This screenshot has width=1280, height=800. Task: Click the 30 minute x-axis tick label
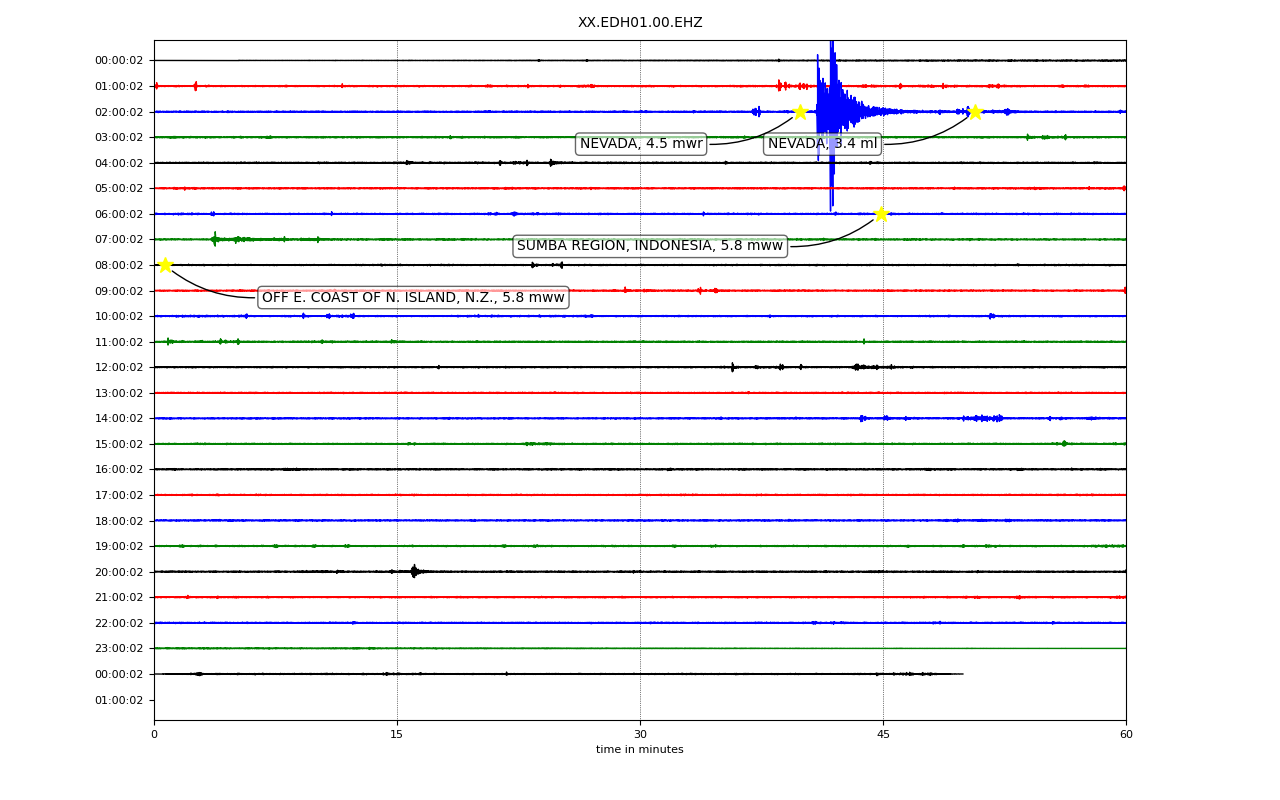coord(640,735)
